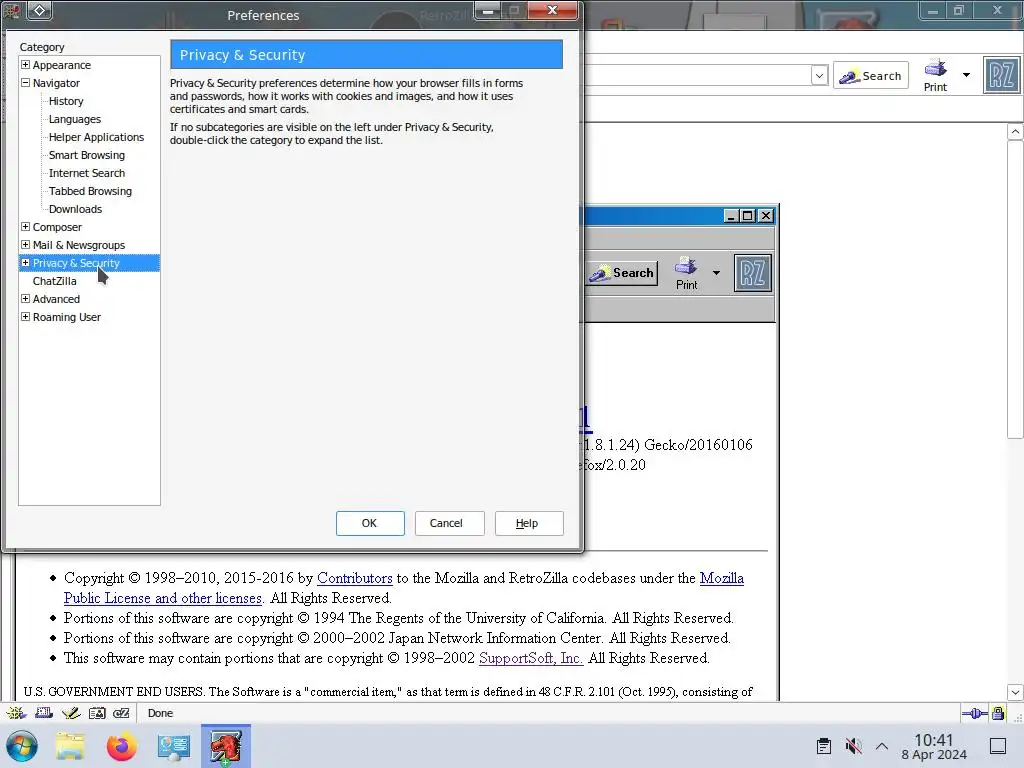This screenshot has width=1024, height=768.
Task: Open Mail & Newsgroups status bar icon
Action: (44, 713)
